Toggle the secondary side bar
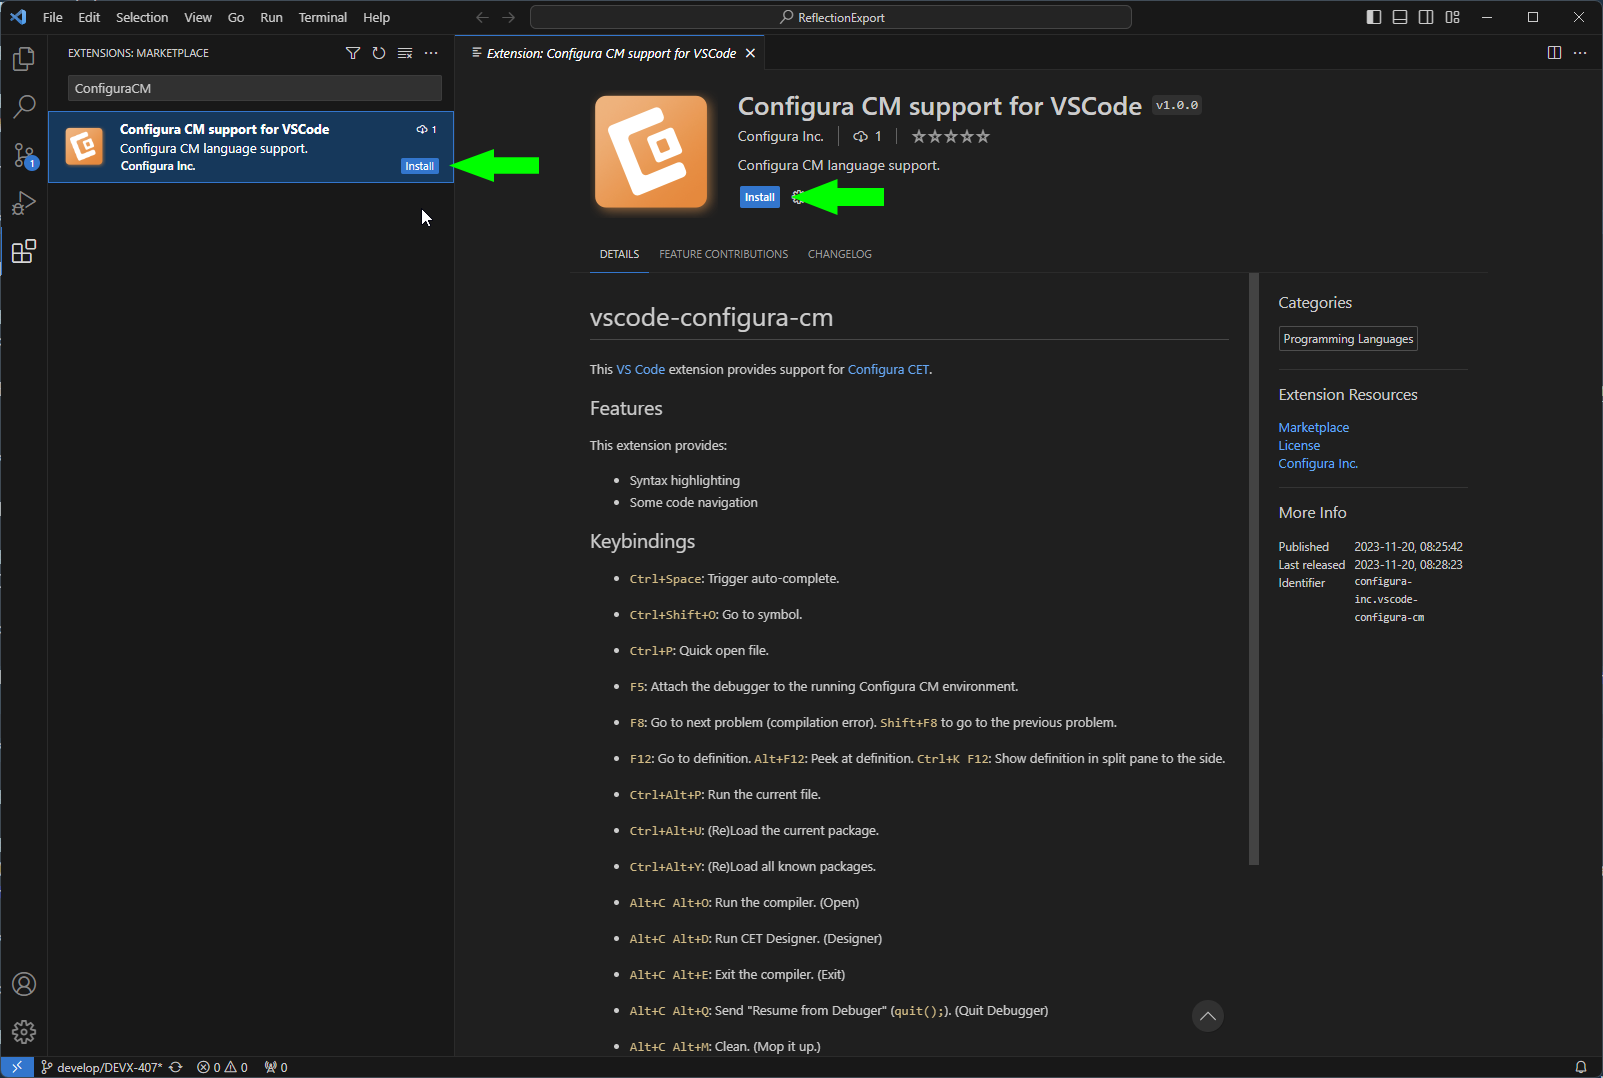The image size is (1603, 1078). (x=1426, y=17)
